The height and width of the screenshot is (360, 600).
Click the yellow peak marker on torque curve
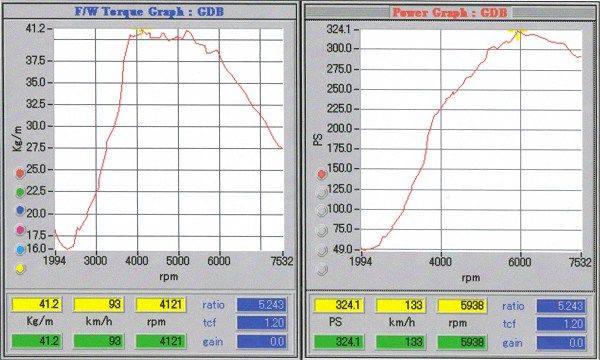pyautogui.click(x=142, y=32)
